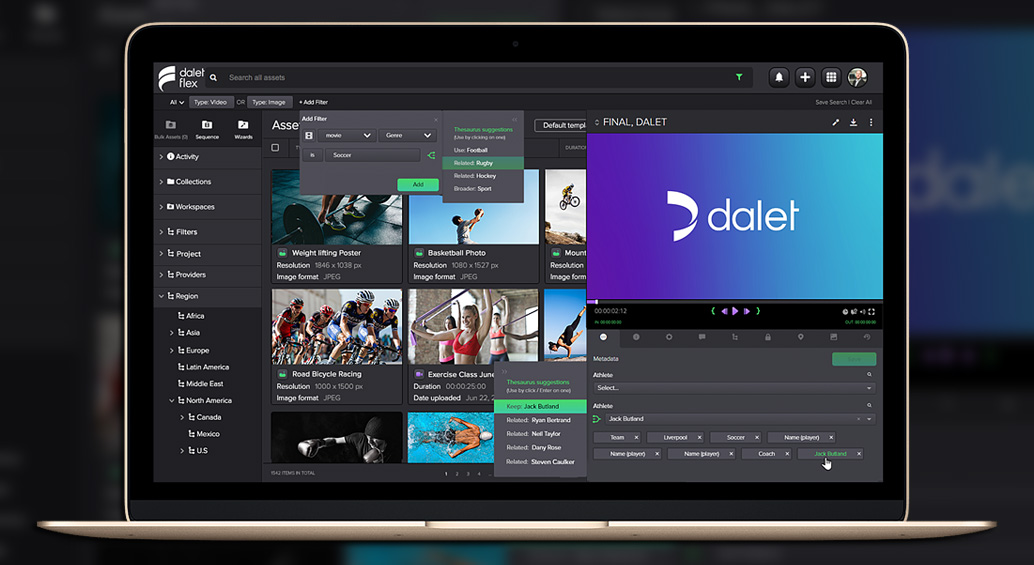1034x565 pixels.
Task: Remove the Coach tag
Action: [787, 454]
